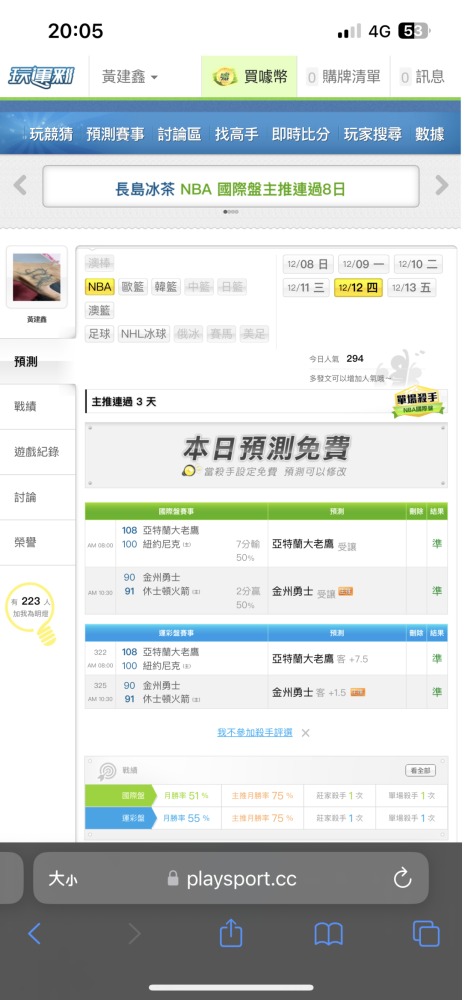Select the NBA league filter

pyautogui.click(x=100, y=286)
